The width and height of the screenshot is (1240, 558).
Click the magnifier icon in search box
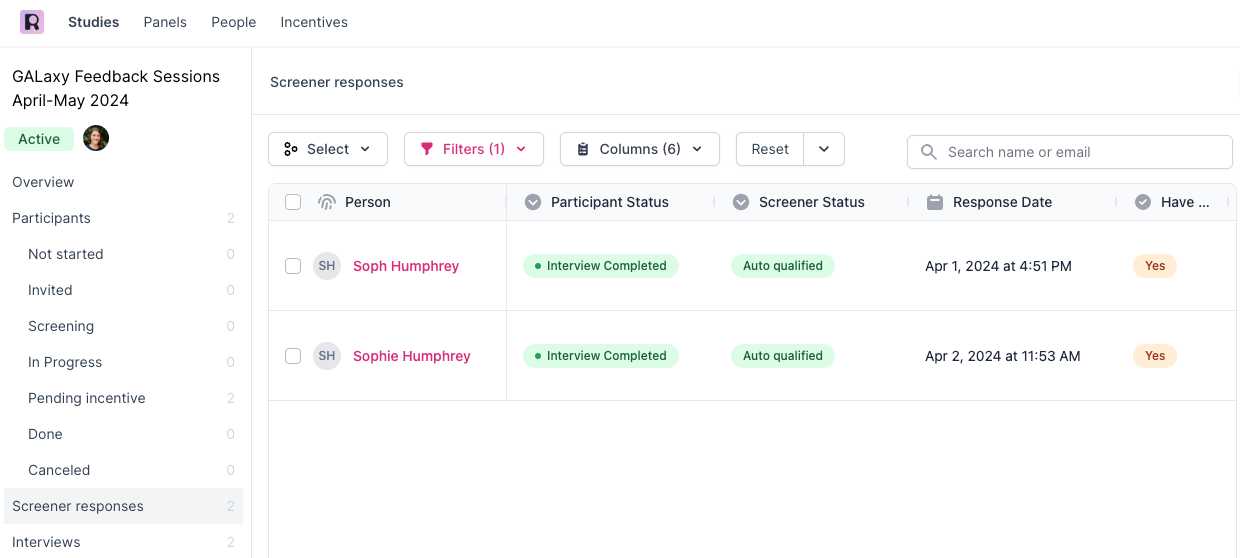929,152
